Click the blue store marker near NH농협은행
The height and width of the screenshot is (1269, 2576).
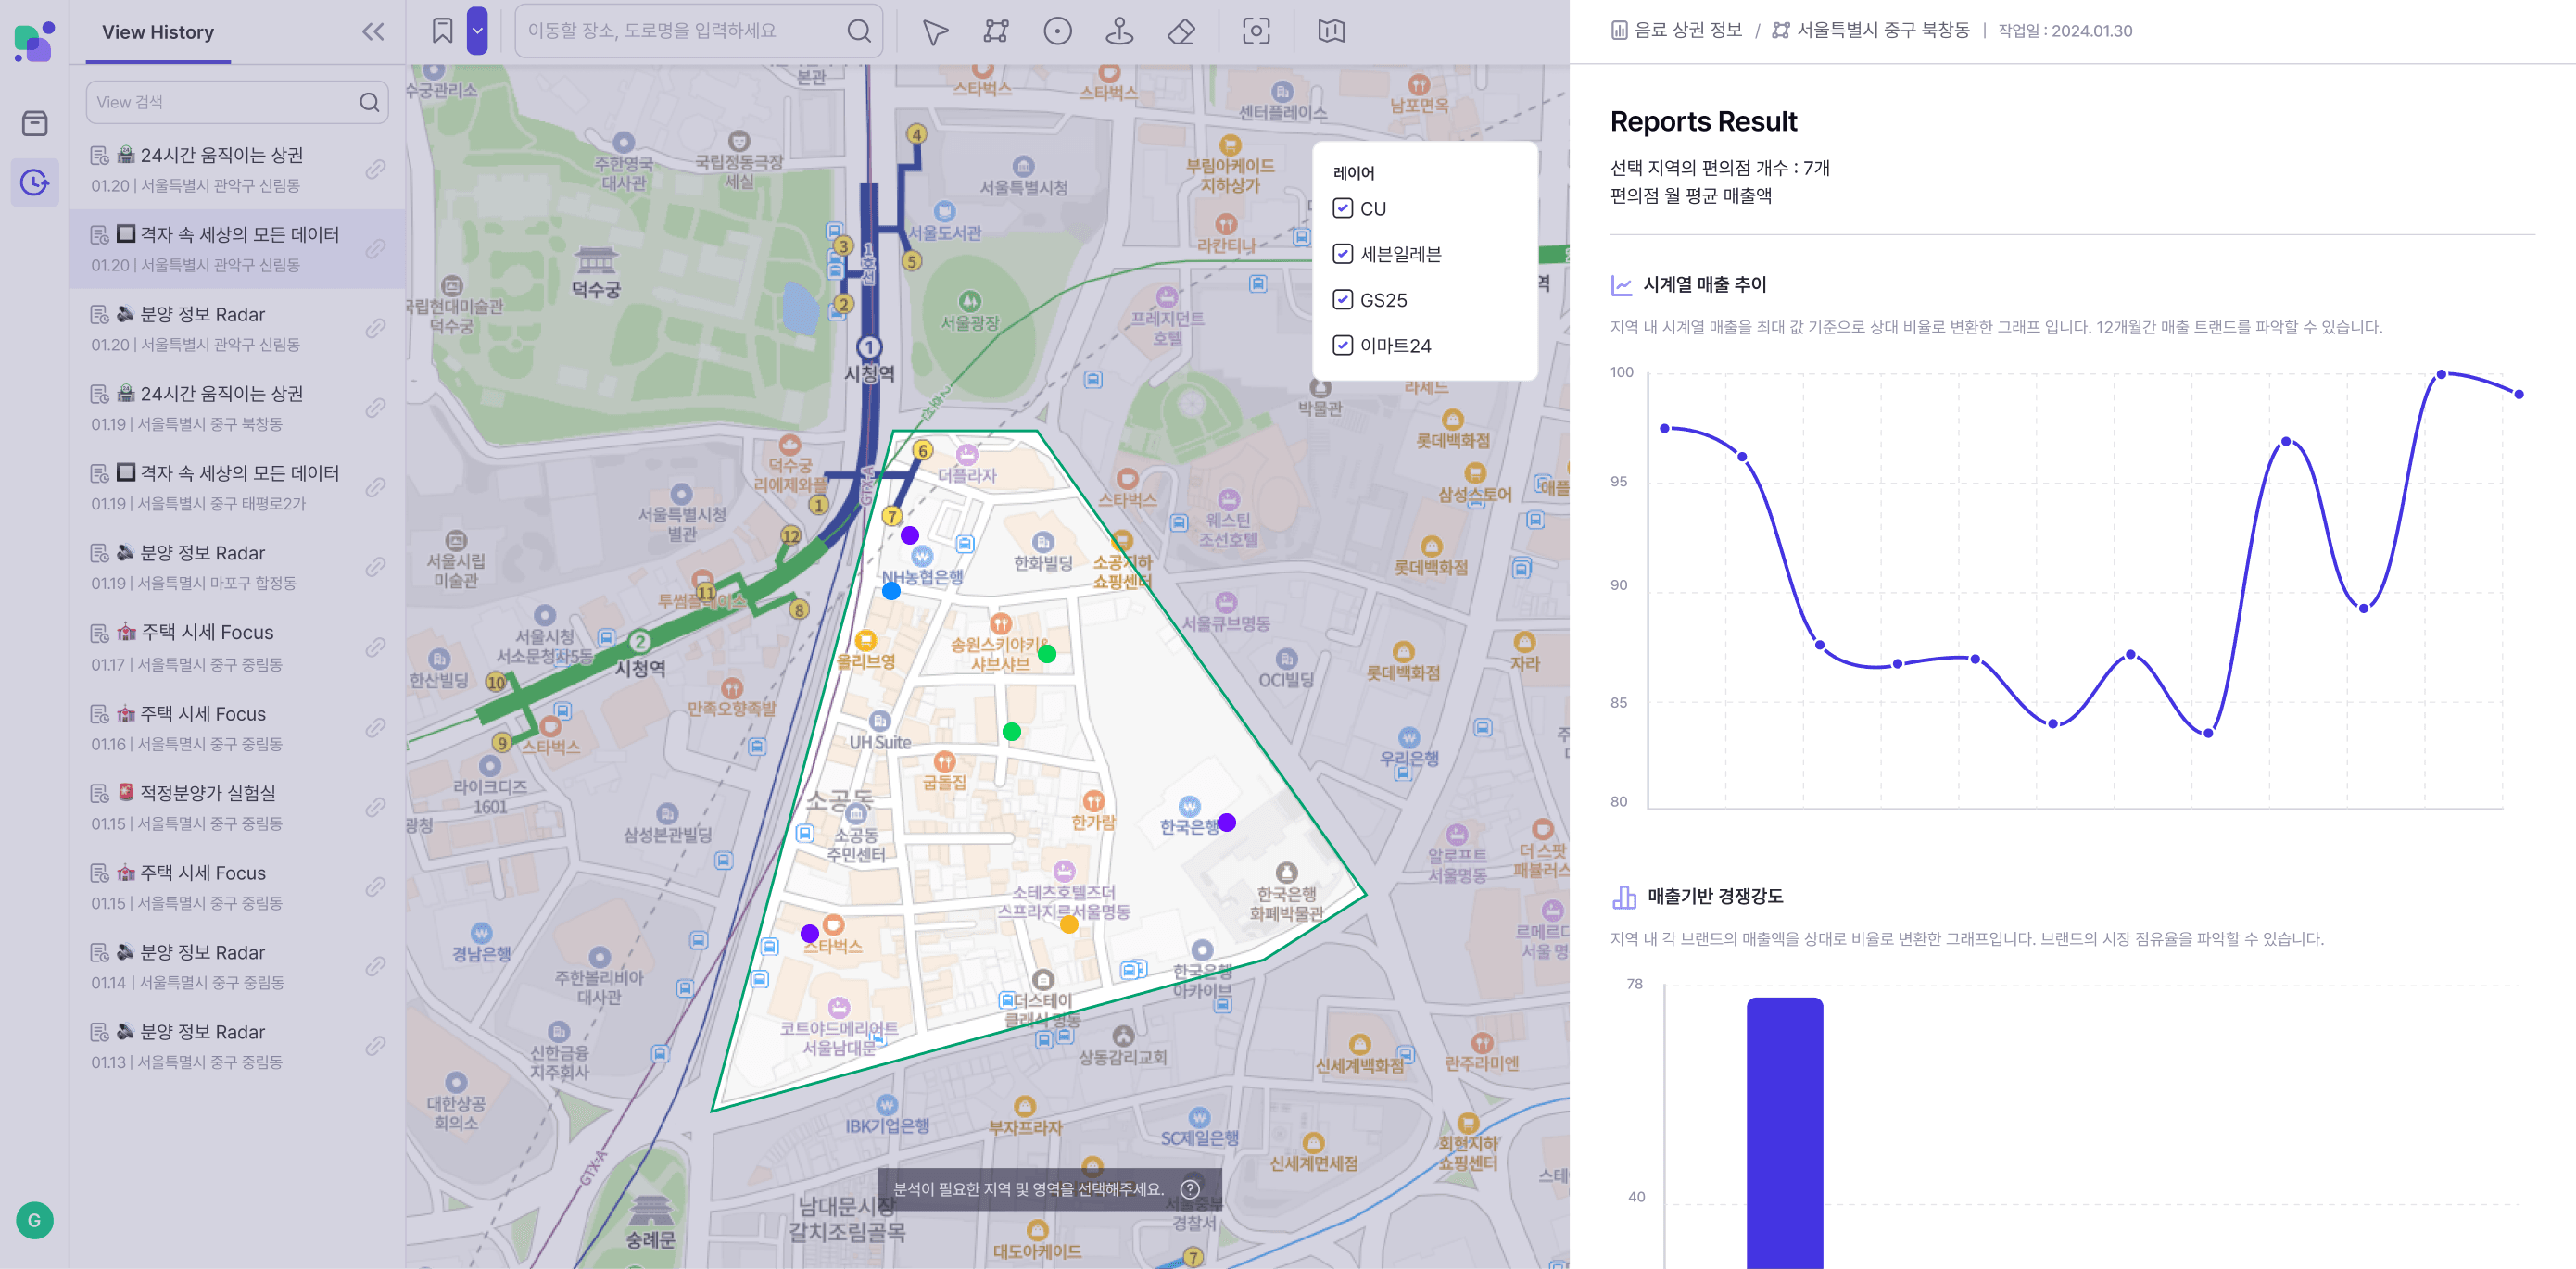click(x=891, y=591)
